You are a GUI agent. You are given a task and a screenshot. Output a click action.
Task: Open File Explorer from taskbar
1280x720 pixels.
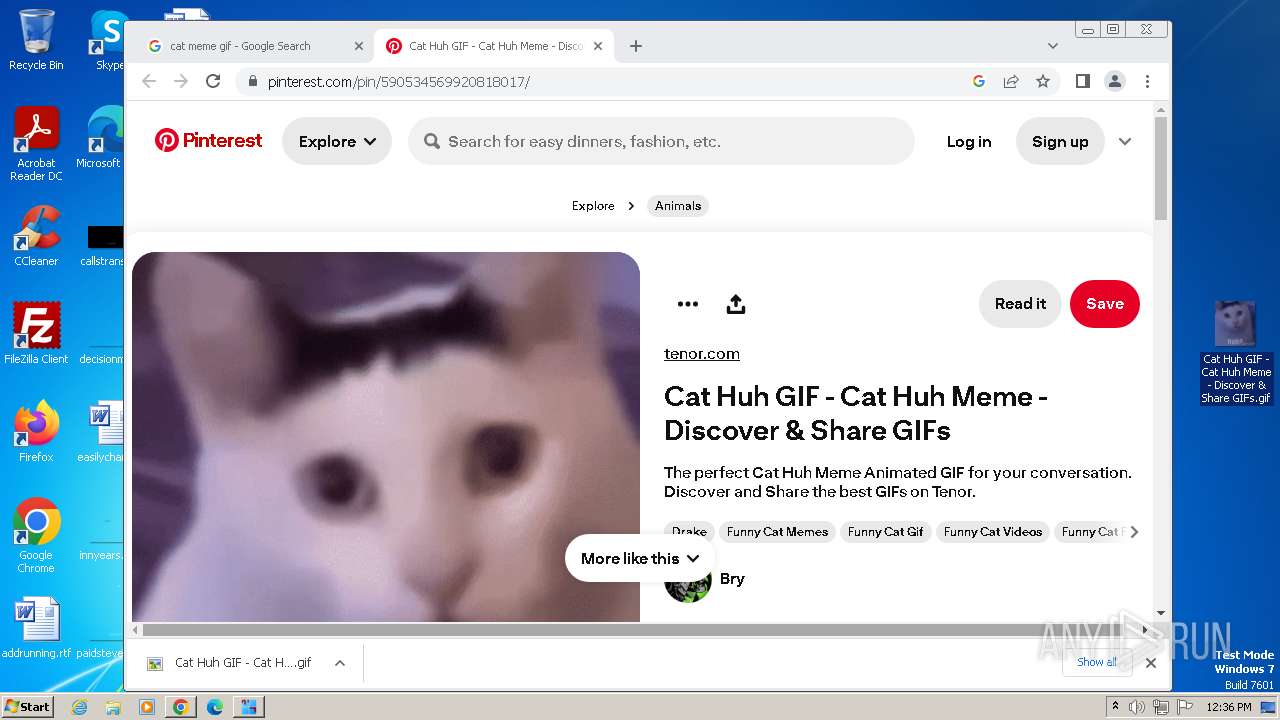point(113,707)
